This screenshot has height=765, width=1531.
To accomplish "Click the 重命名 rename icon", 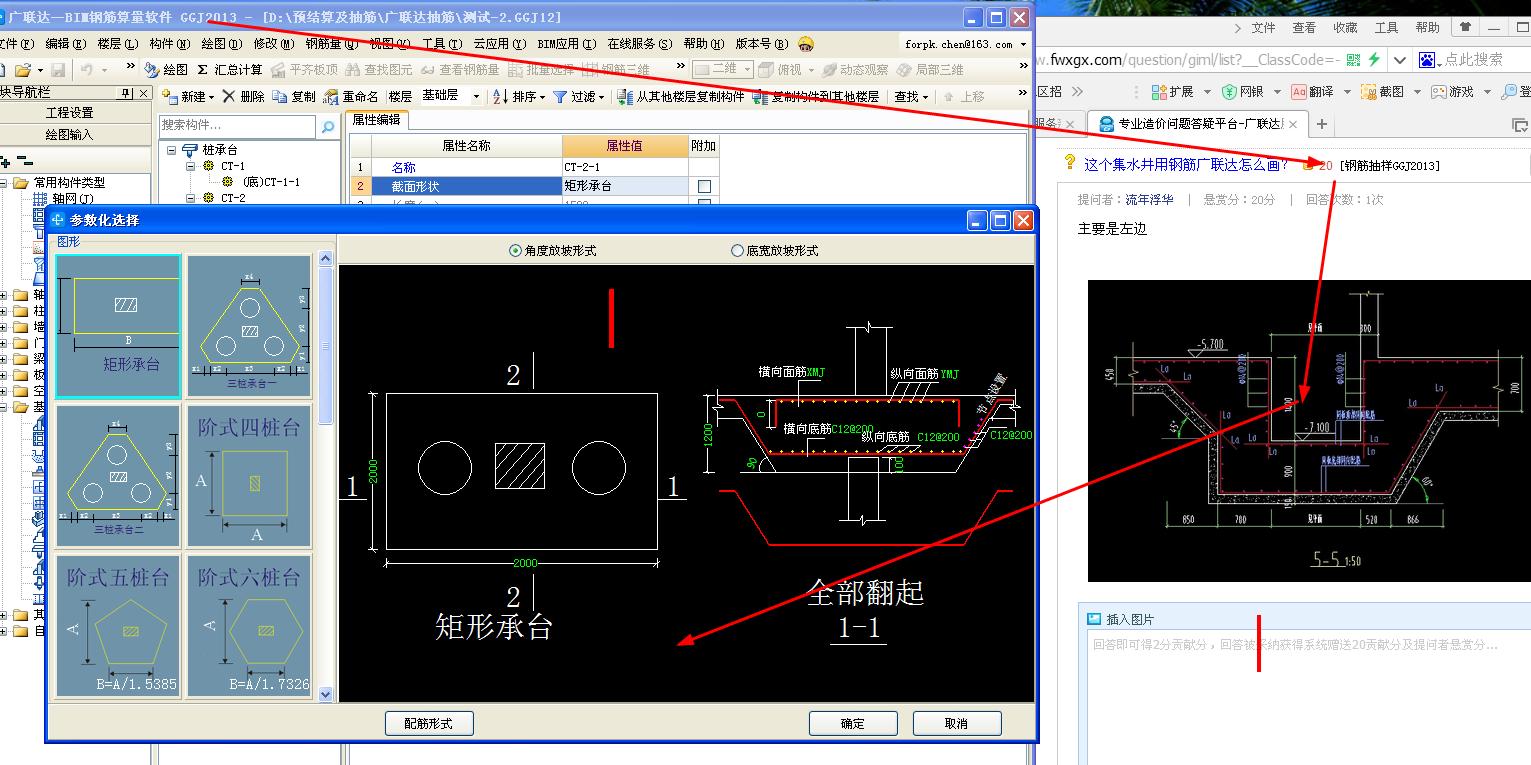I will pos(331,97).
